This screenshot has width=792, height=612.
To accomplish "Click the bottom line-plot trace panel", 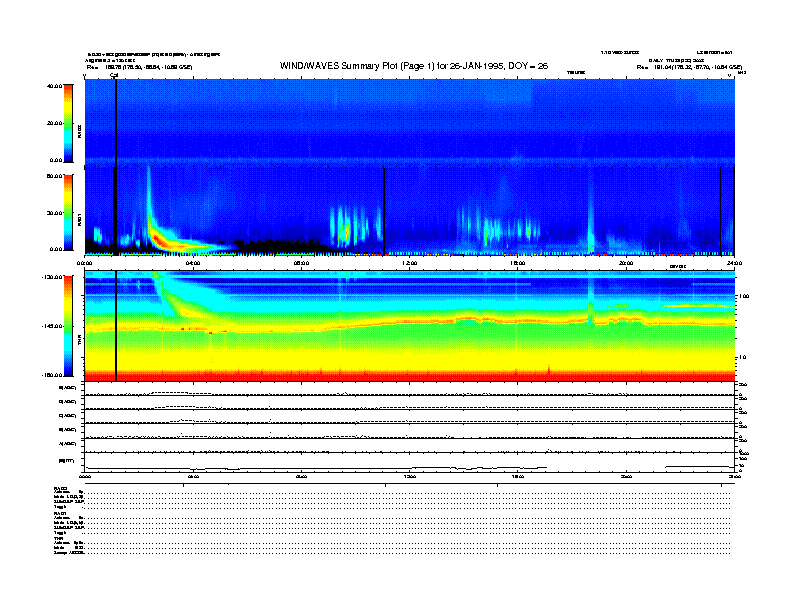I will 410,462.
